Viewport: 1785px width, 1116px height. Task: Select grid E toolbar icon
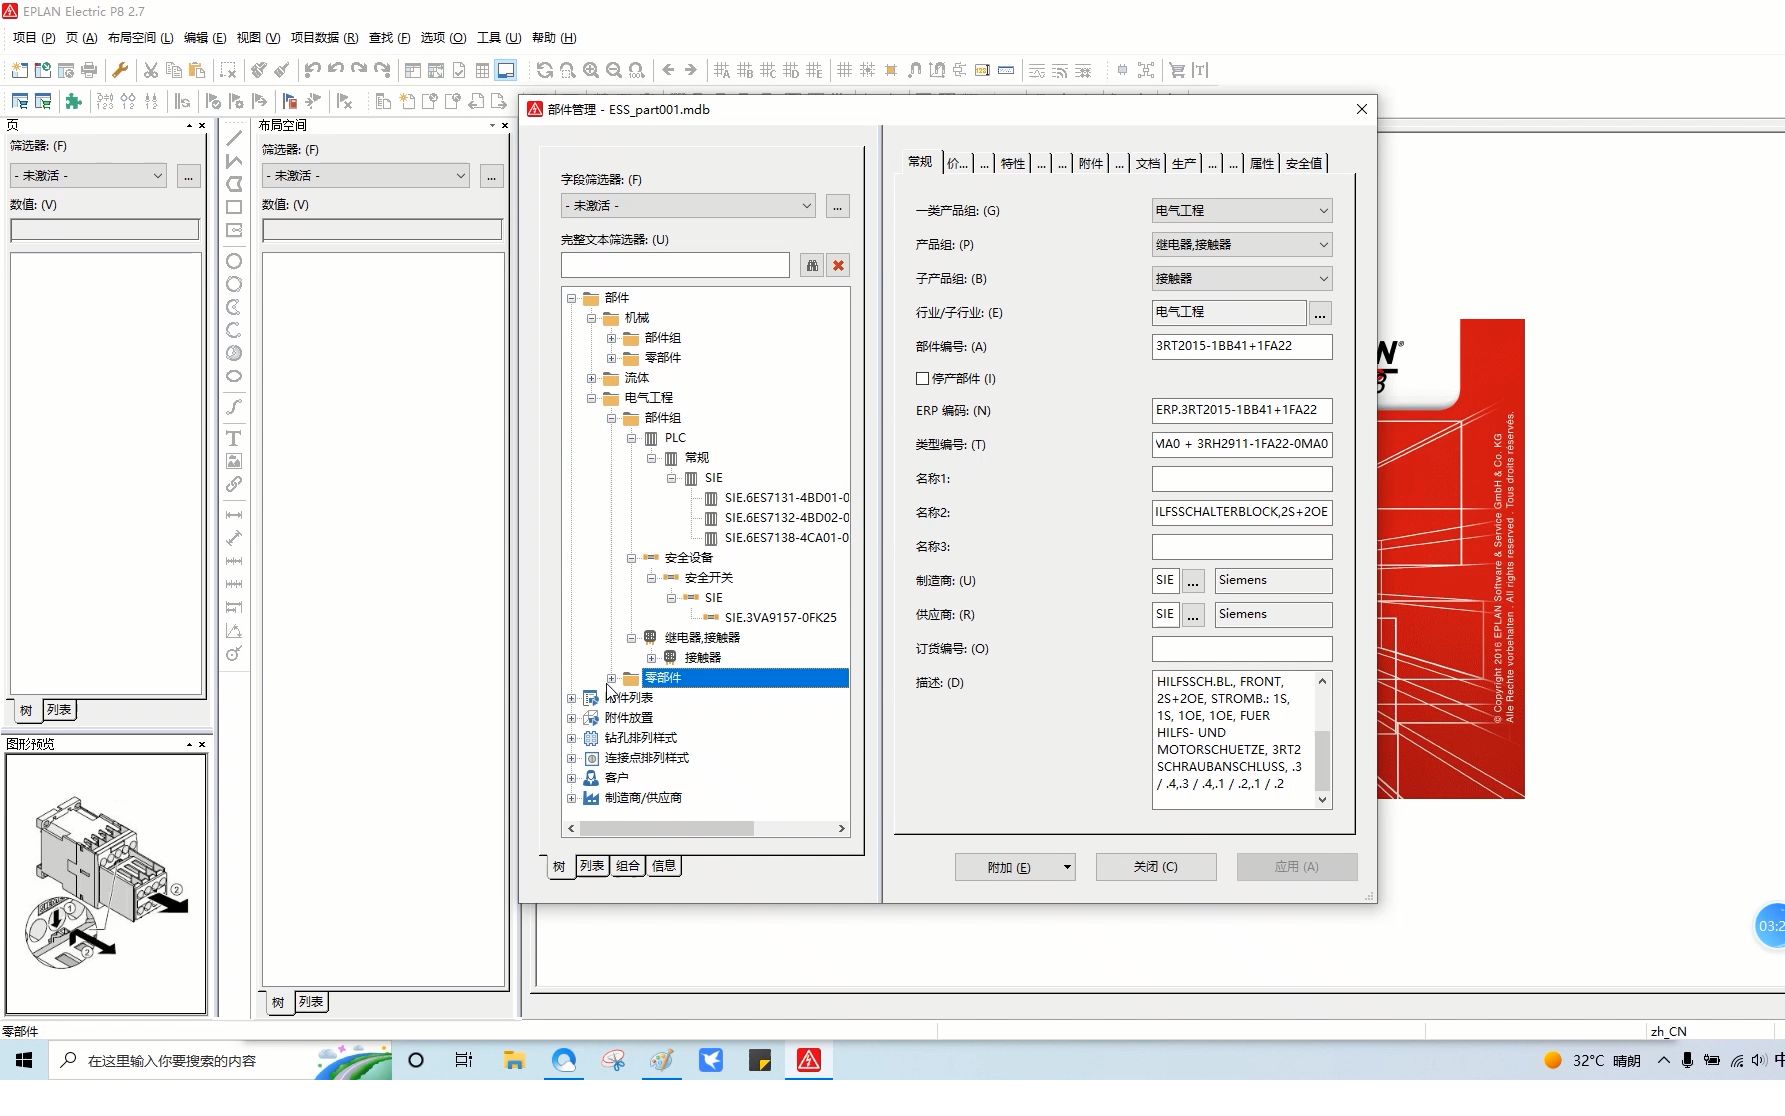tap(814, 70)
